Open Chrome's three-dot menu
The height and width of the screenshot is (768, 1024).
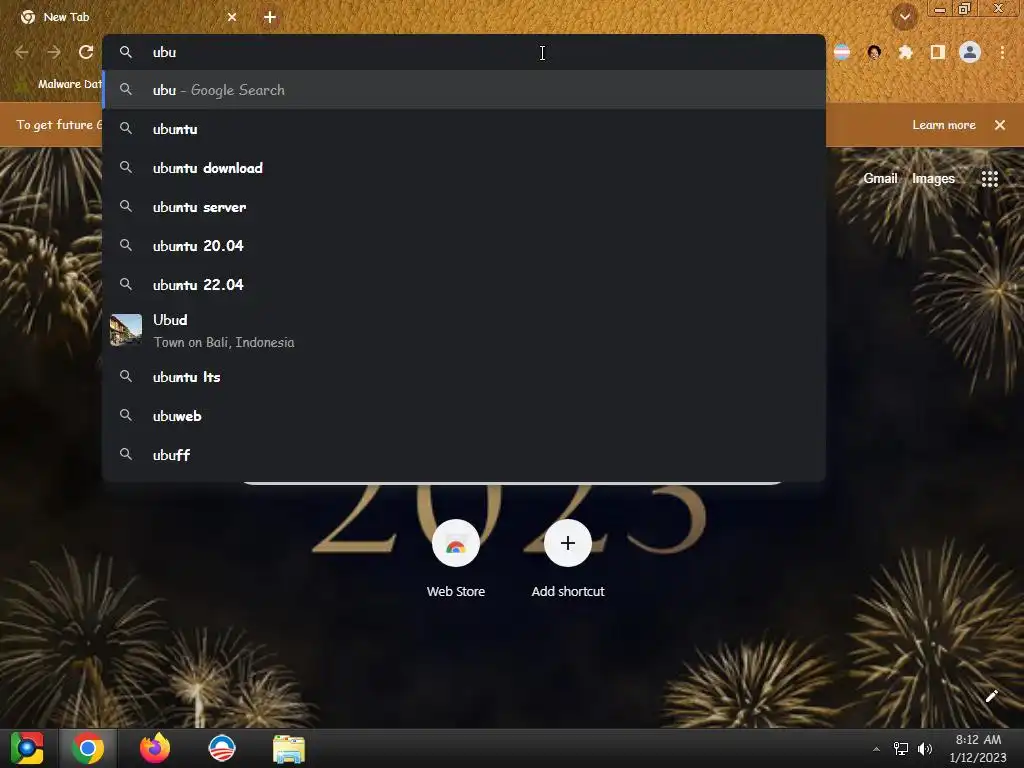coord(1002,52)
